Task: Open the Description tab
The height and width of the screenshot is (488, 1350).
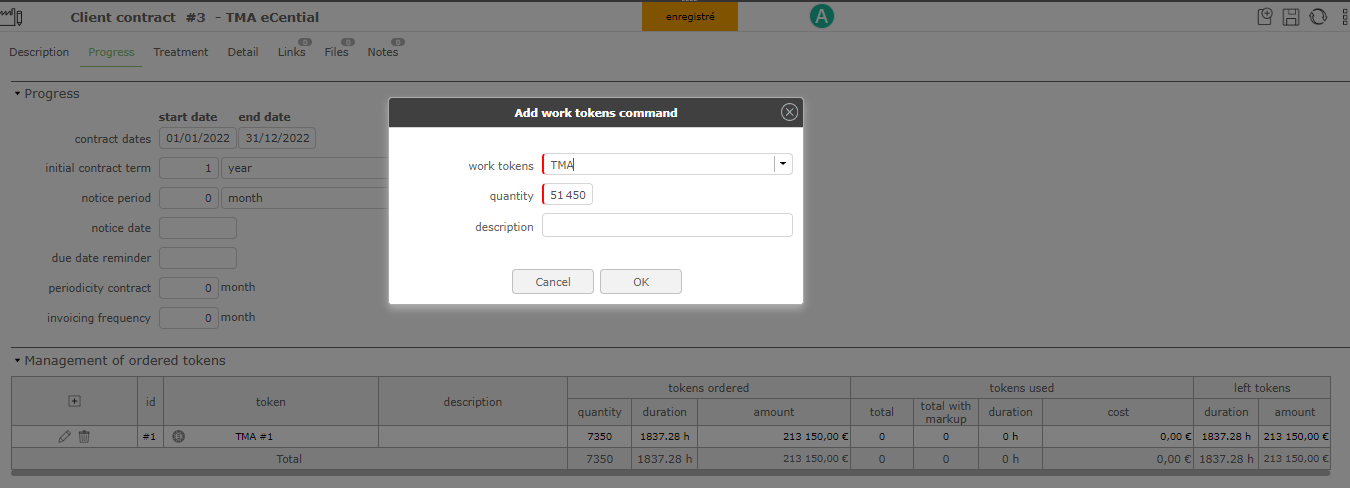Action: pos(39,52)
